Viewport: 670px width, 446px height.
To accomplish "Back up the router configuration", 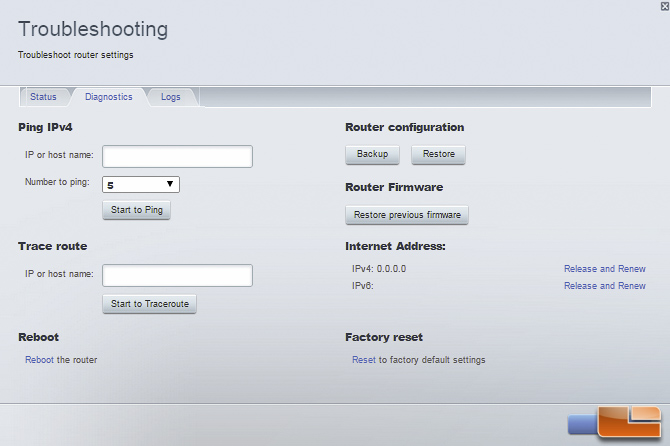I will [x=372, y=154].
